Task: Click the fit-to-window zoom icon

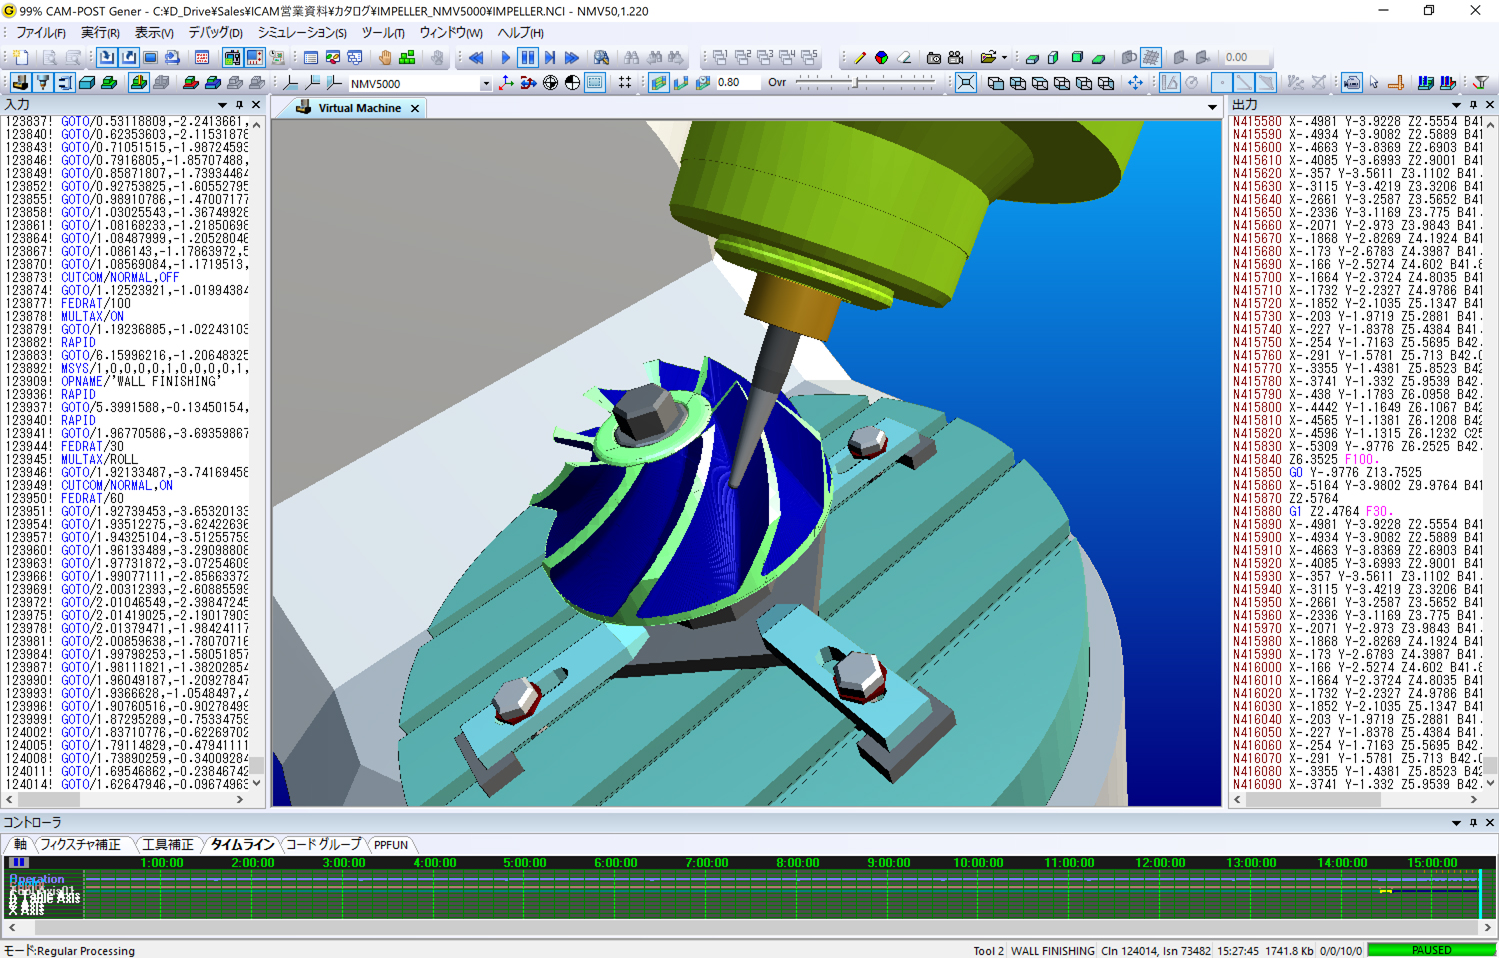Action: [965, 83]
